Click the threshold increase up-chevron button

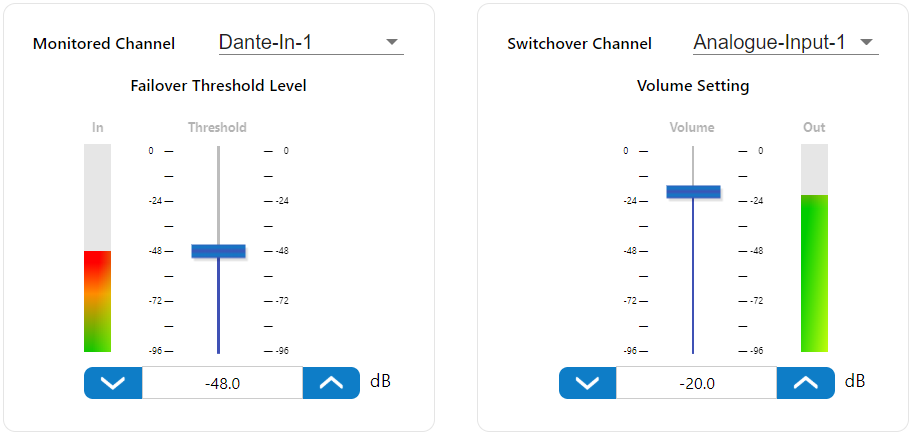(331, 383)
